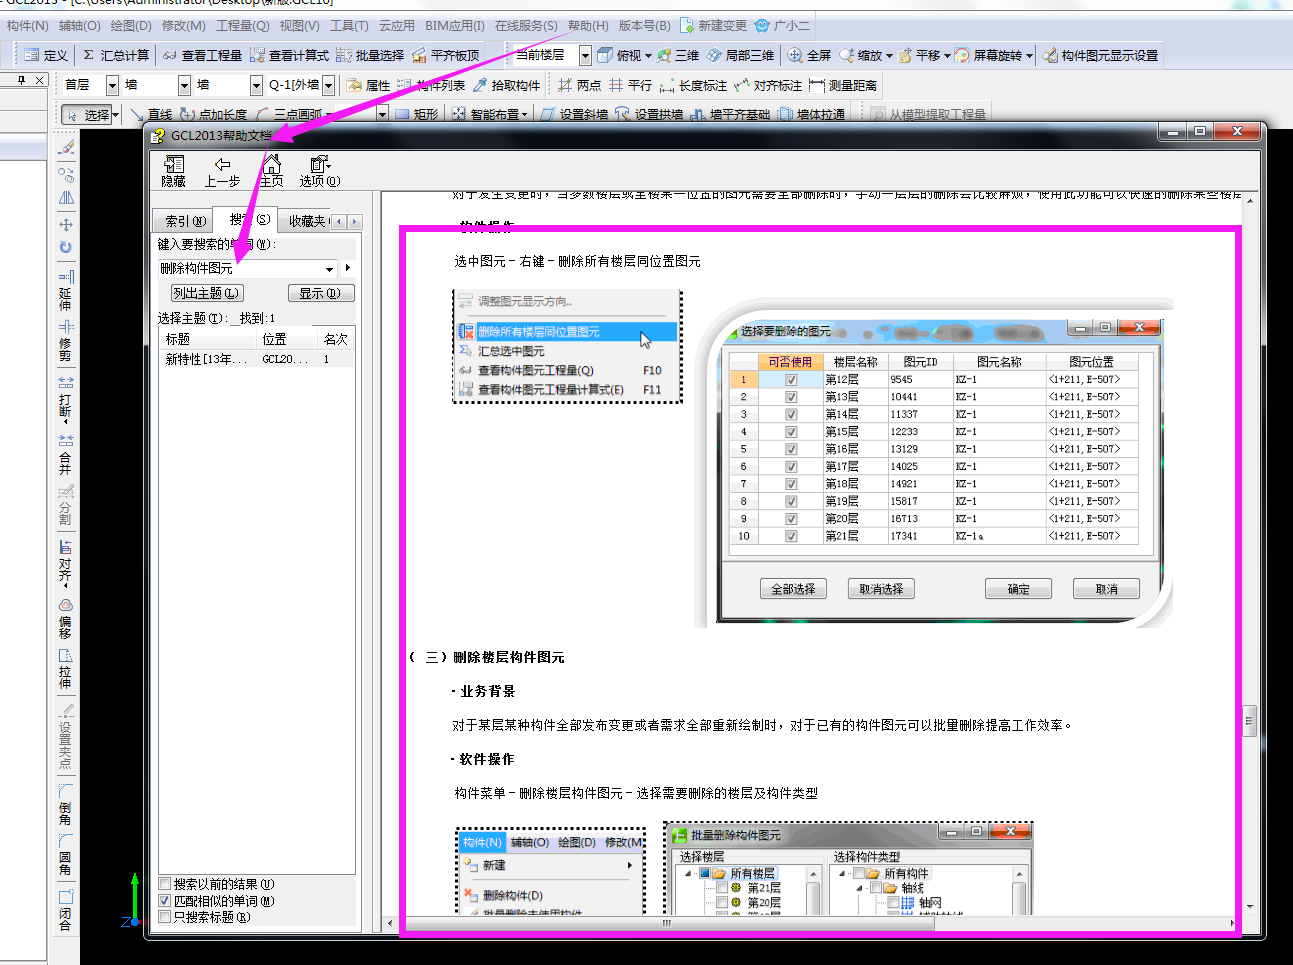1293x965 pixels.
Task: Select the 新特性[13年... search result row
Action: coord(256,359)
